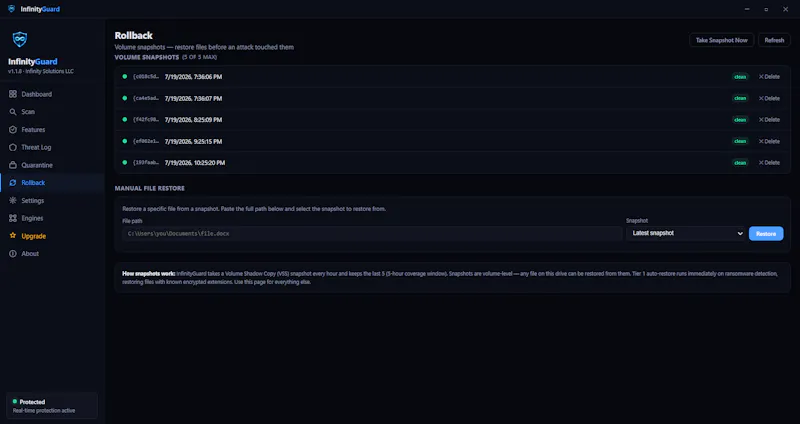
Task: Select the Scan magnifier icon
Action: pyautogui.click(x=13, y=112)
